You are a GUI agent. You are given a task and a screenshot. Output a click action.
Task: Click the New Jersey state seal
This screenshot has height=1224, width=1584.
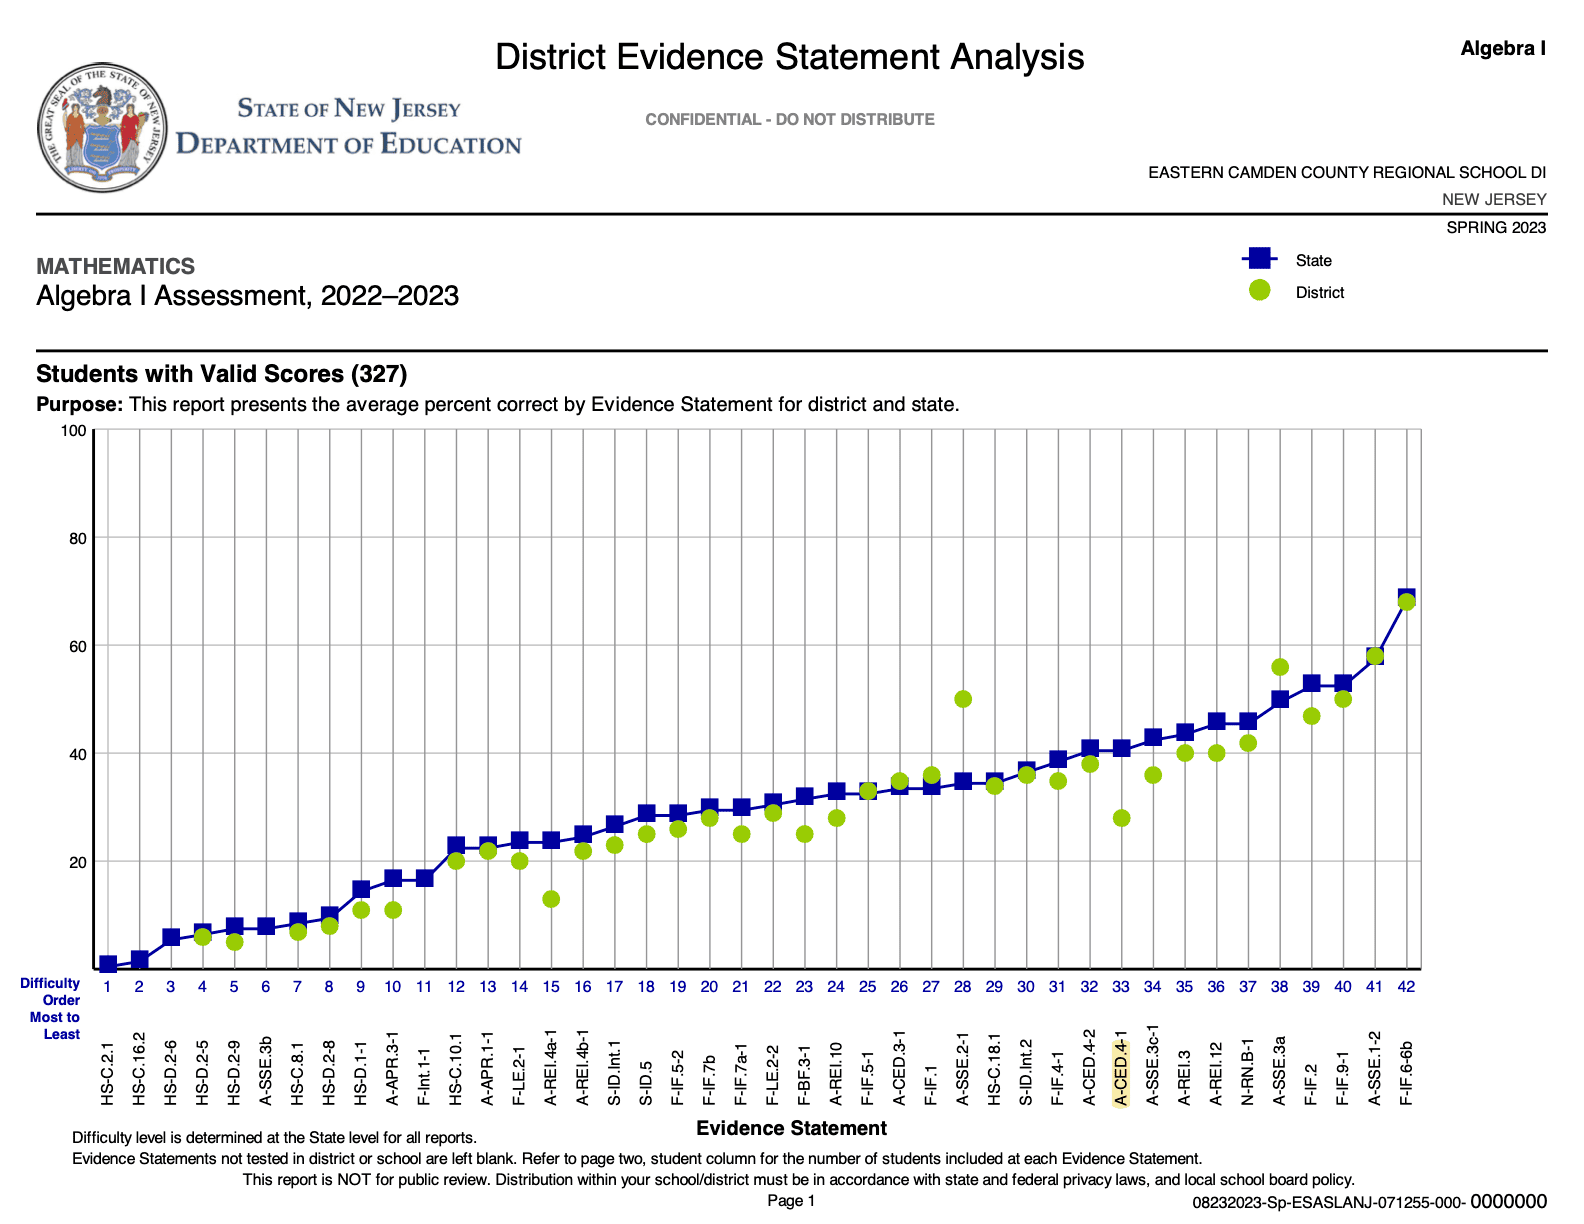[x=102, y=127]
